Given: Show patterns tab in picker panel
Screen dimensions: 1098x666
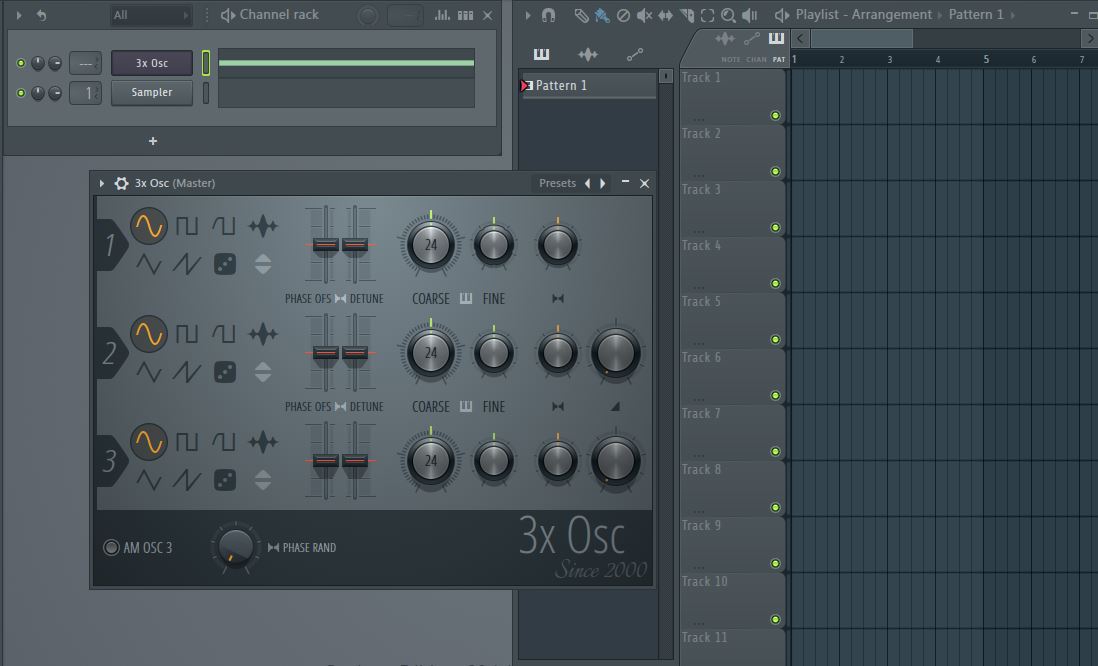Looking at the screenshot, I should point(541,54).
